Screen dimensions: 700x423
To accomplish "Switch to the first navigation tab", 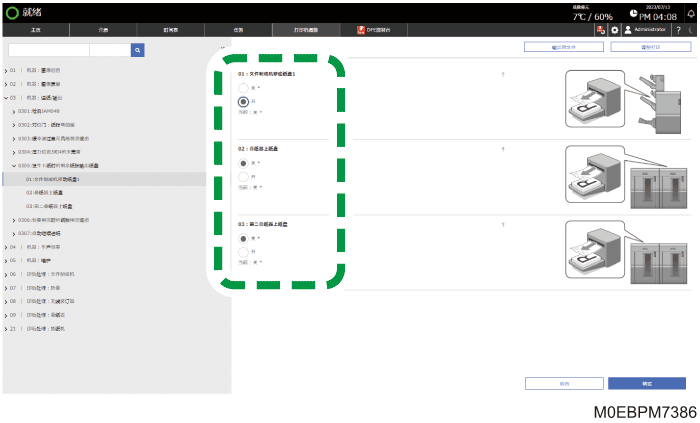I will [36, 30].
